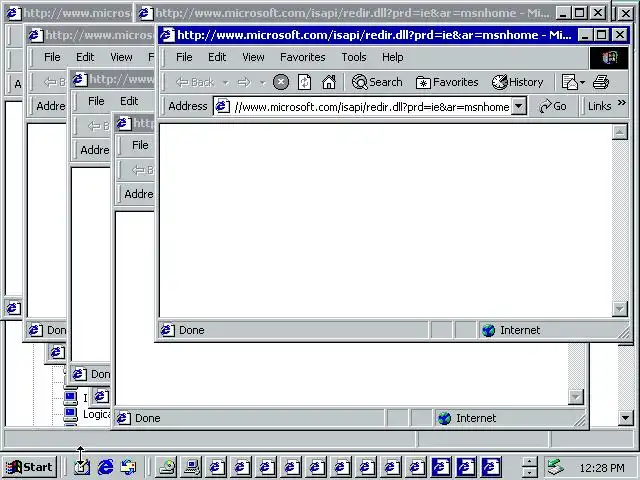Image resolution: width=640 pixels, height=480 pixels.
Task: Click the "Done" text in the front status bar
Action: (191, 330)
